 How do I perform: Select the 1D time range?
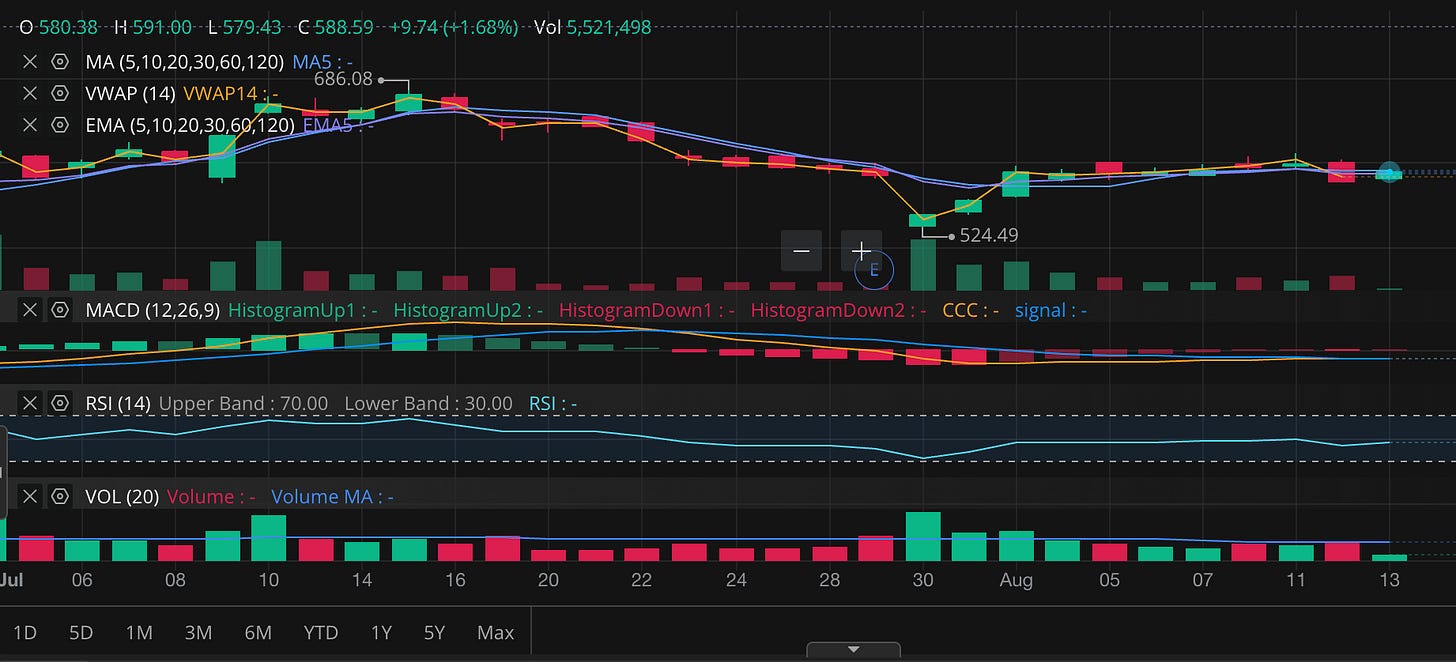click(24, 632)
